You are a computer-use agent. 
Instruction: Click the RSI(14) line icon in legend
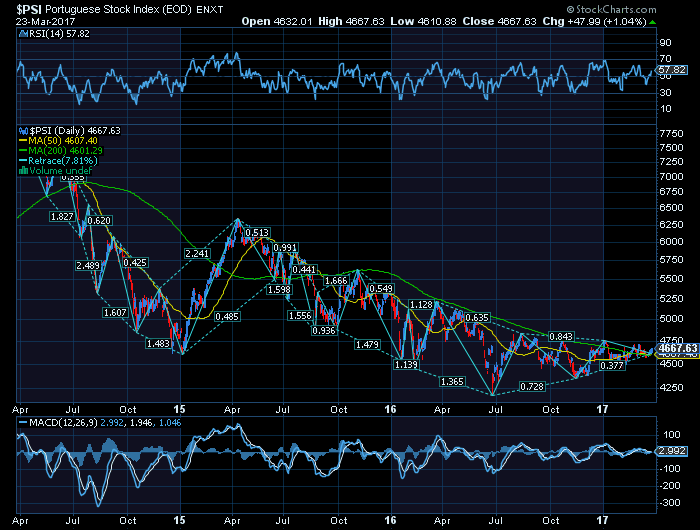(x=24, y=33)
